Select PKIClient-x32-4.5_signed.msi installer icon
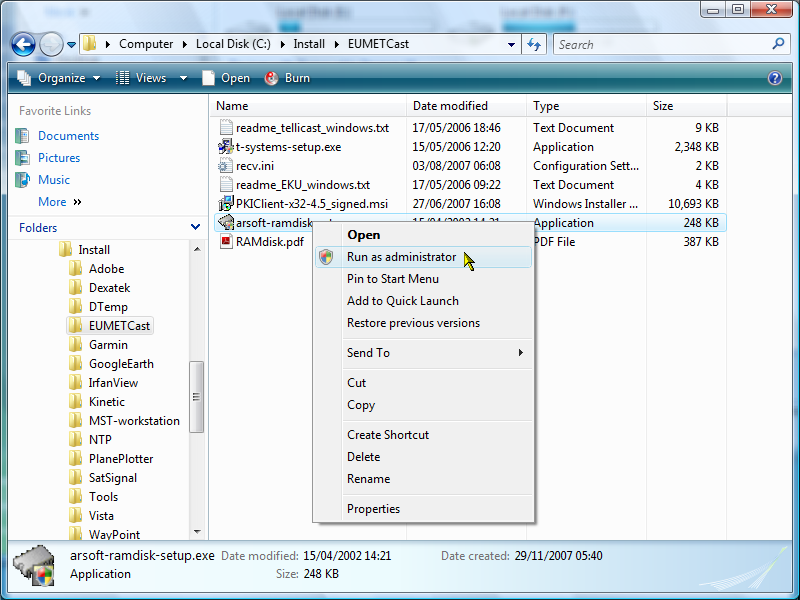Screen dimensions: 800x600 click(x=226, y=204)
